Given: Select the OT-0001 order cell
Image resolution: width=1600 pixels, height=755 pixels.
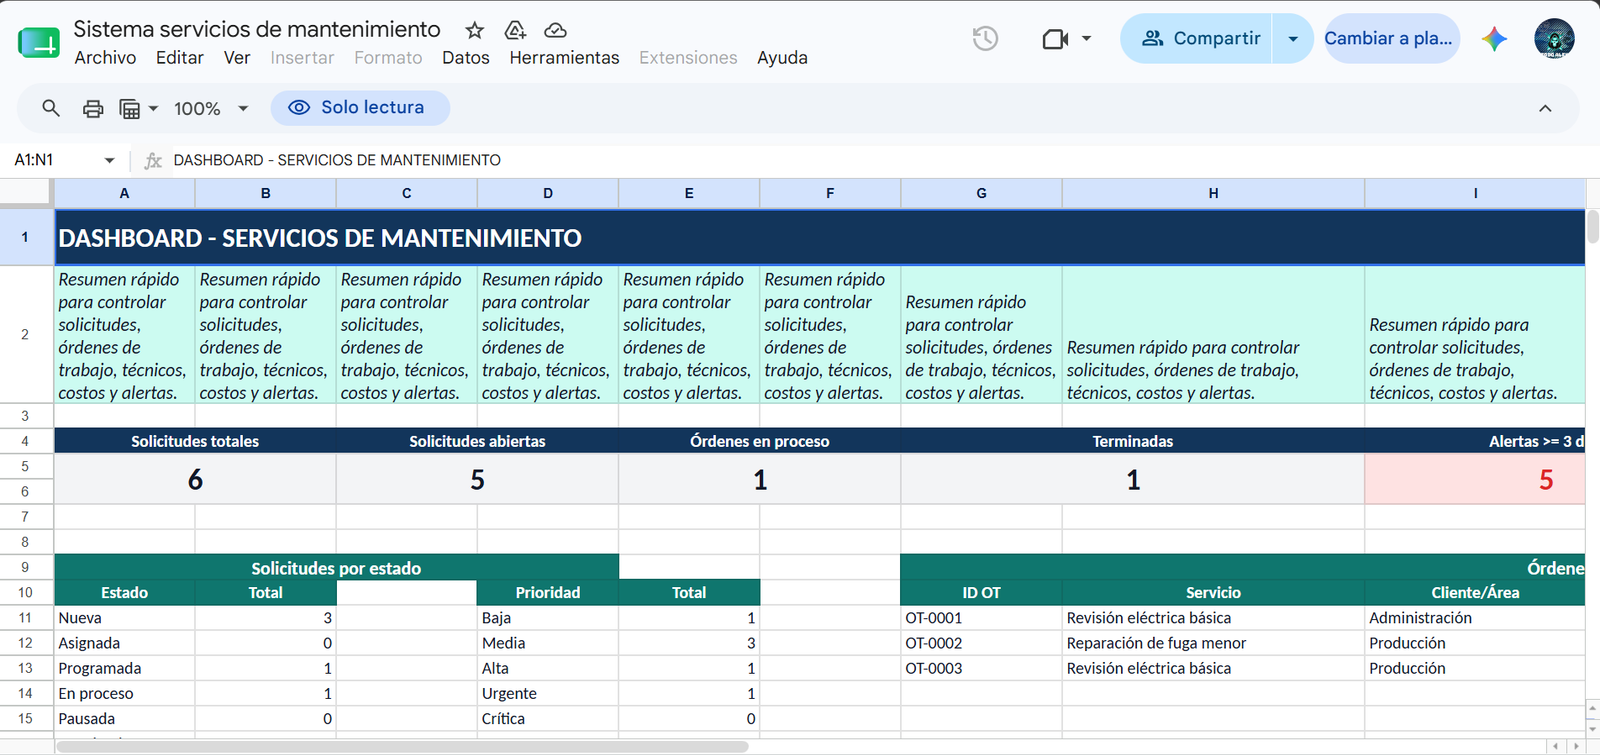Looking at the screenshot, I should (x=981, y=618).
